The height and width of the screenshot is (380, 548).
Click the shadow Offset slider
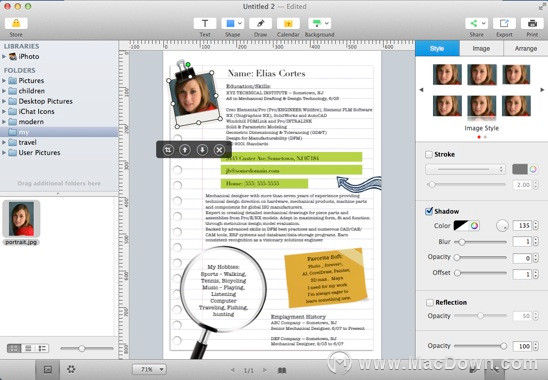click(481, 273)
